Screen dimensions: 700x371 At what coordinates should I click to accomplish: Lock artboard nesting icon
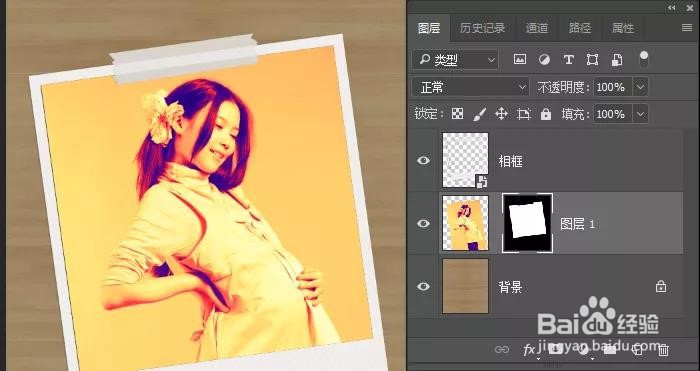coord(523,114)
